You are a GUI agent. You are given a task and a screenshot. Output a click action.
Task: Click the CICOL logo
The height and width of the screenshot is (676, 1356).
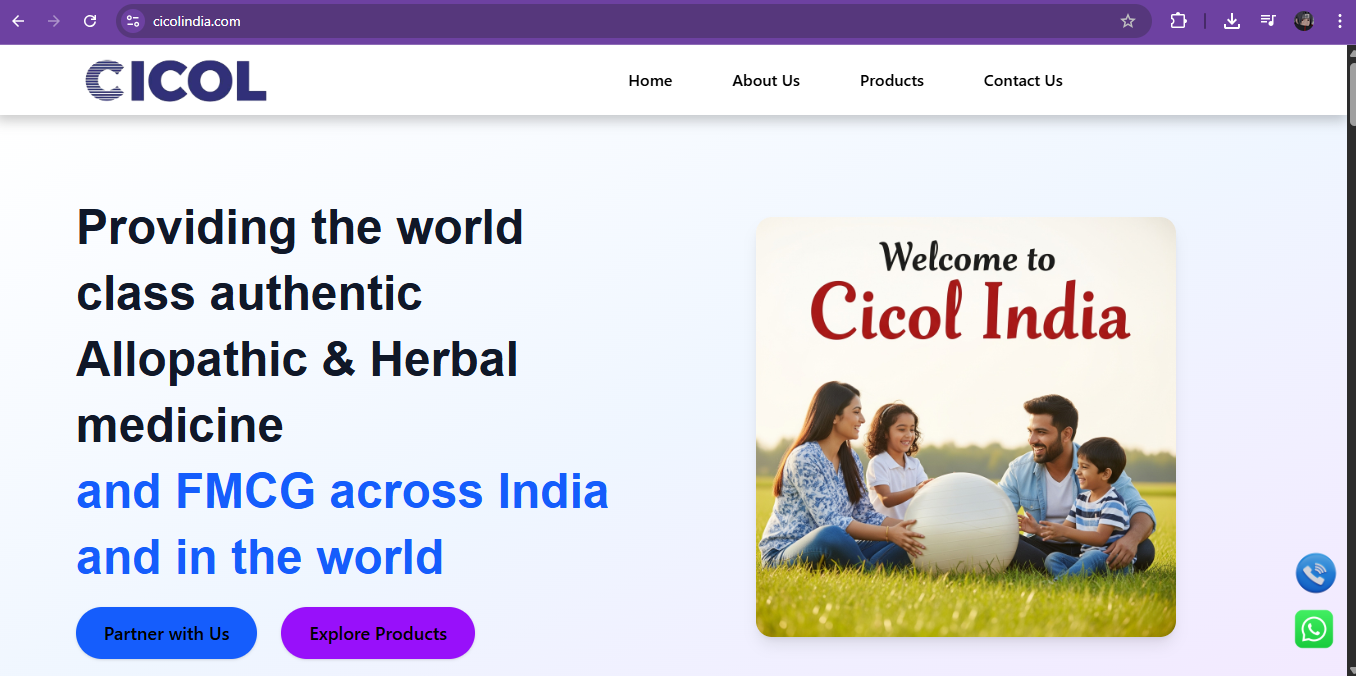click(176, 81)
